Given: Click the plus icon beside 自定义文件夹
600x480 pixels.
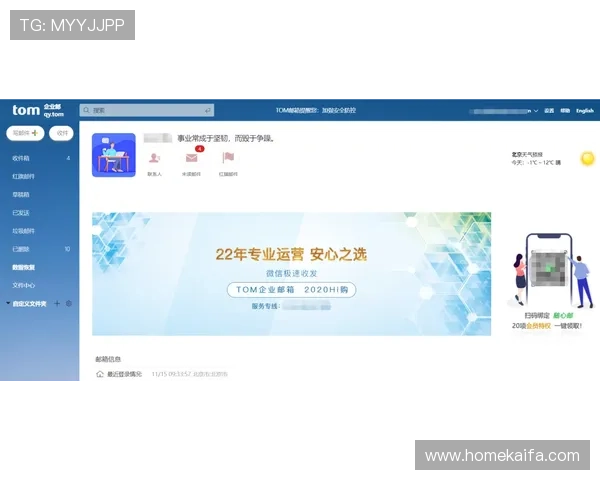Looking at the screenshot, I should pos(57,304).
